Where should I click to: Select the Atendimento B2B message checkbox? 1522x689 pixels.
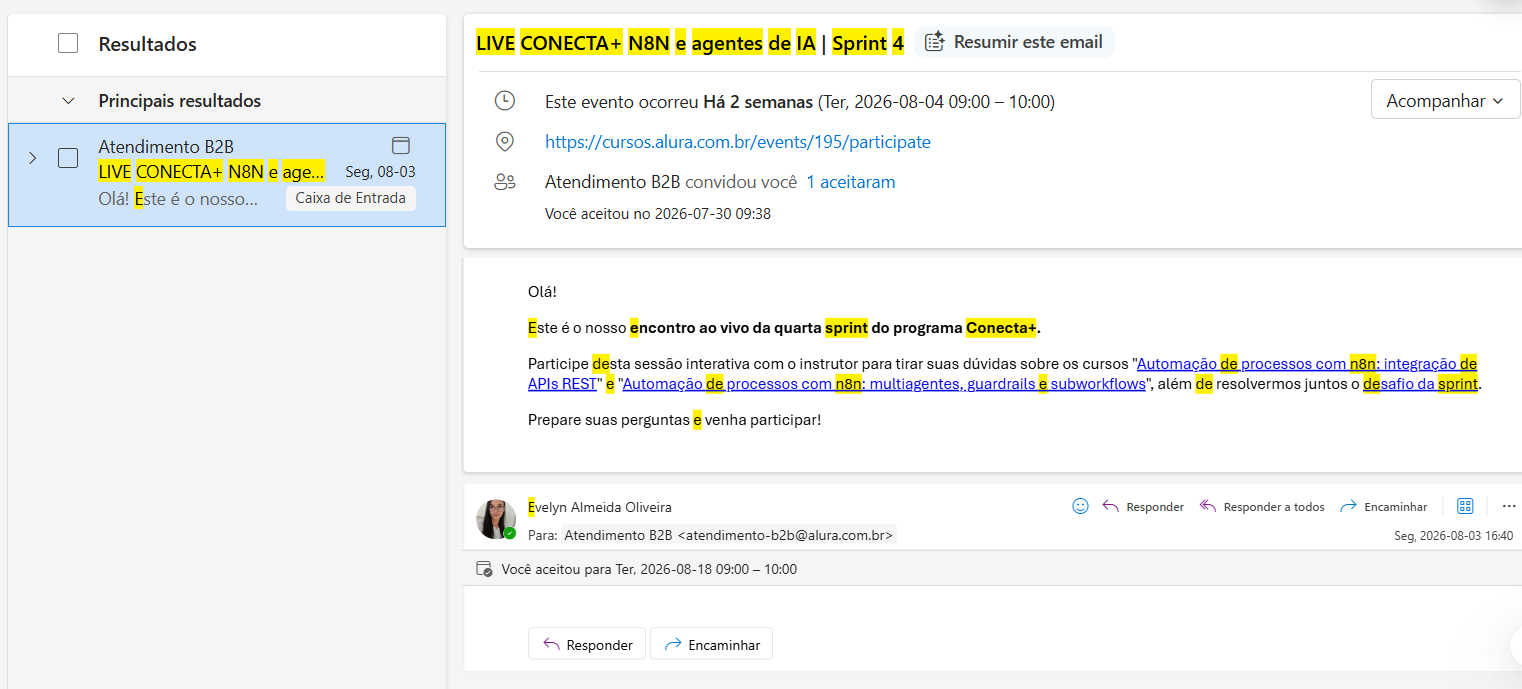(68, 158)
